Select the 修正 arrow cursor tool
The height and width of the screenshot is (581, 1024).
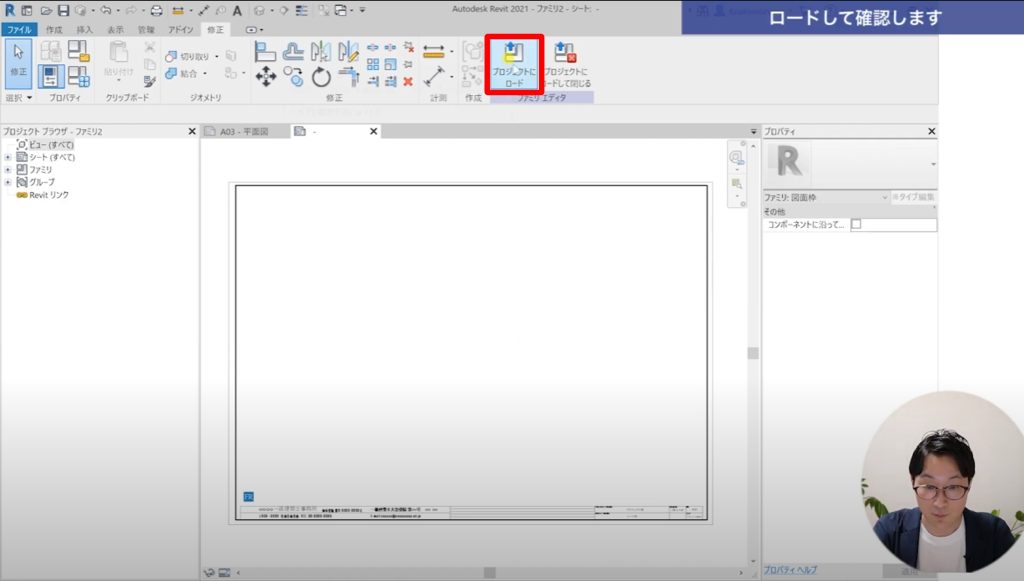pos(19,61)
